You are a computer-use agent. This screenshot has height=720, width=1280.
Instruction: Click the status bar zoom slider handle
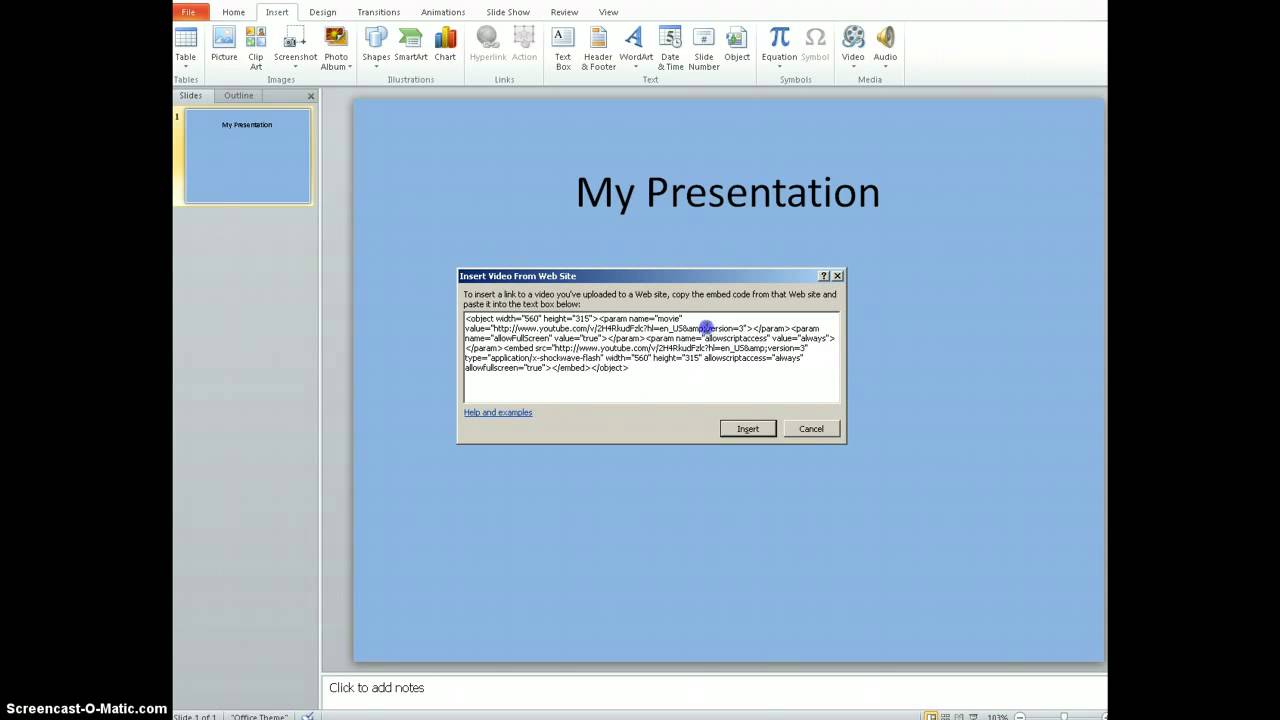[1064, 717]
